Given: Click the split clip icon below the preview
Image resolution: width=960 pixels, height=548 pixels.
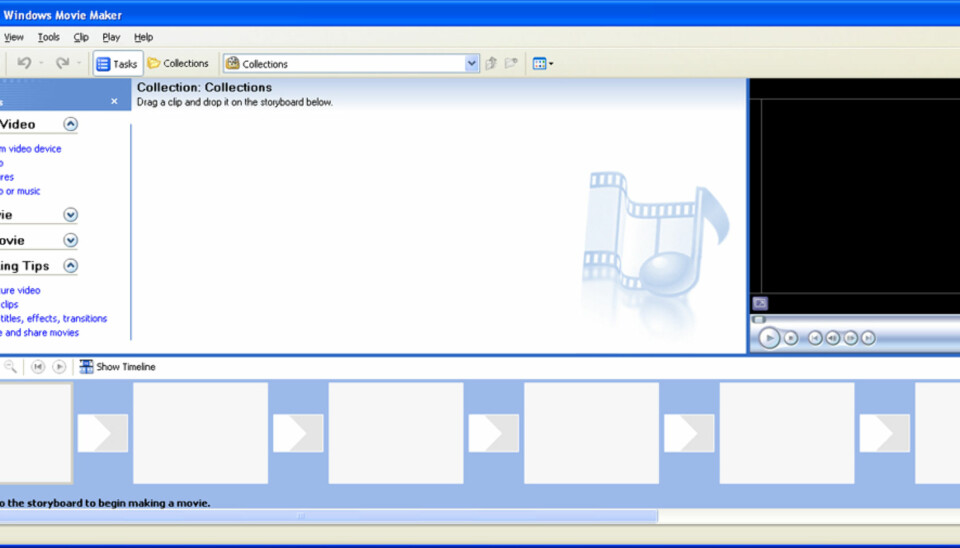Looking at the screenshot, I should [760, 303].
